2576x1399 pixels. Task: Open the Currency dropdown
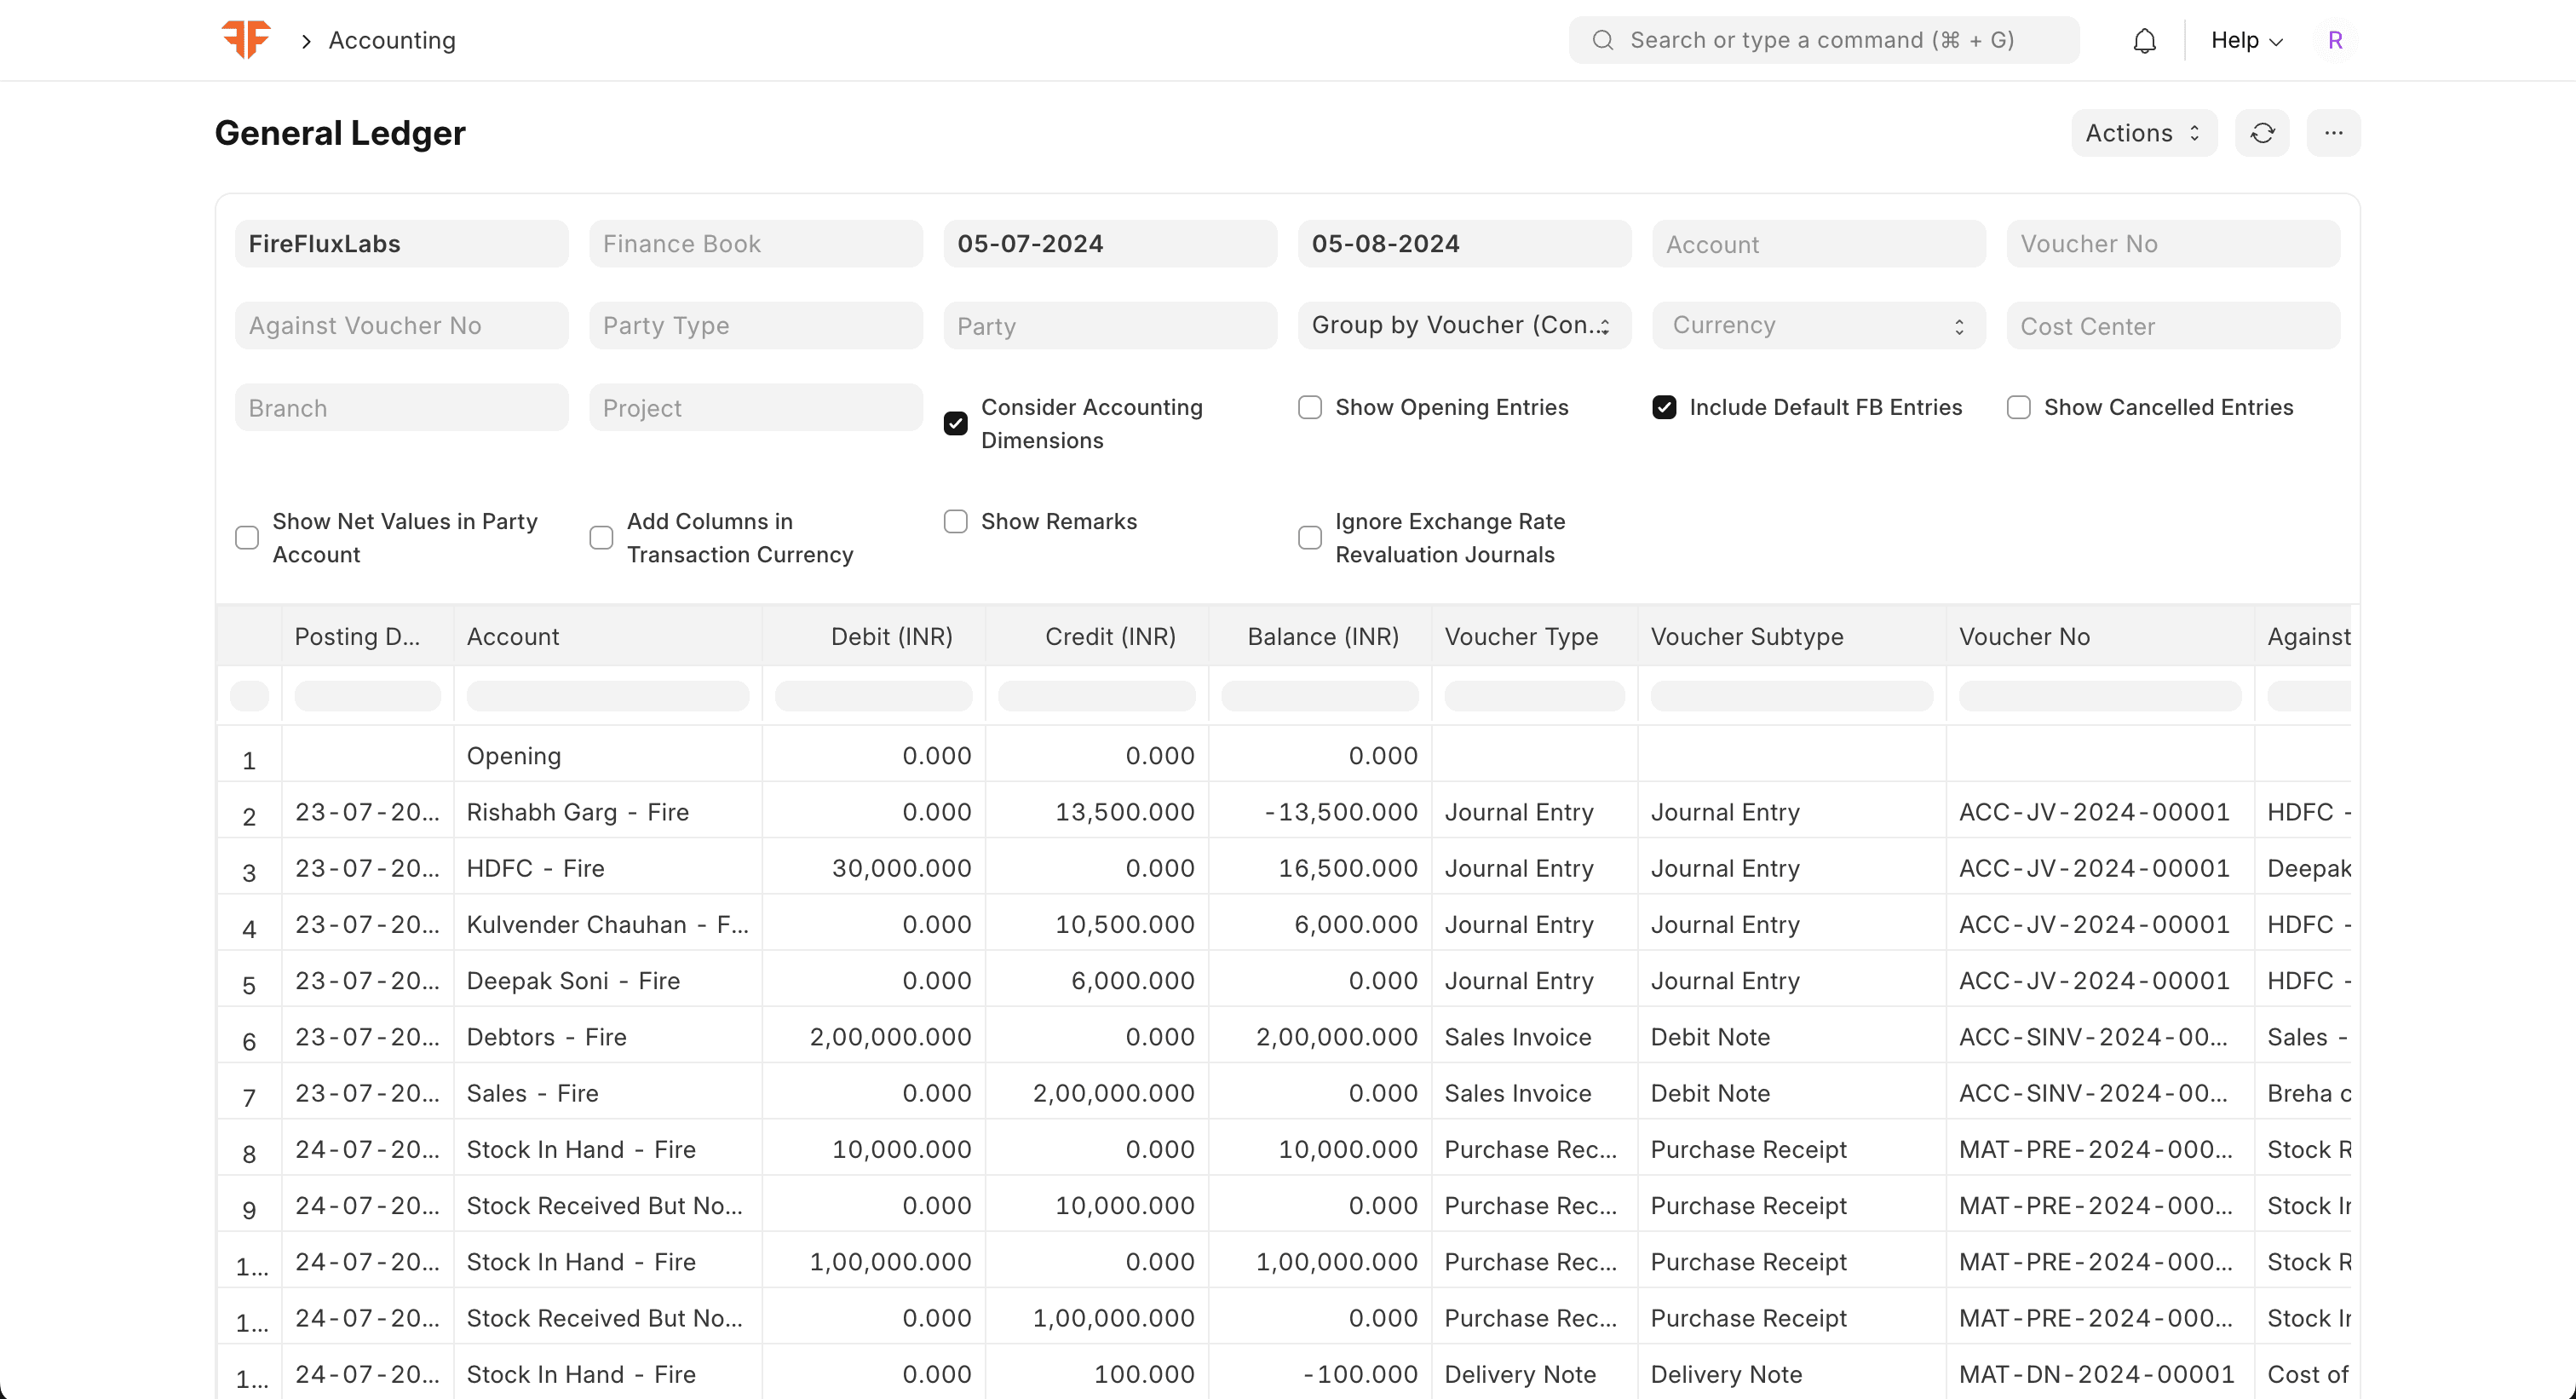(1818, 325)
